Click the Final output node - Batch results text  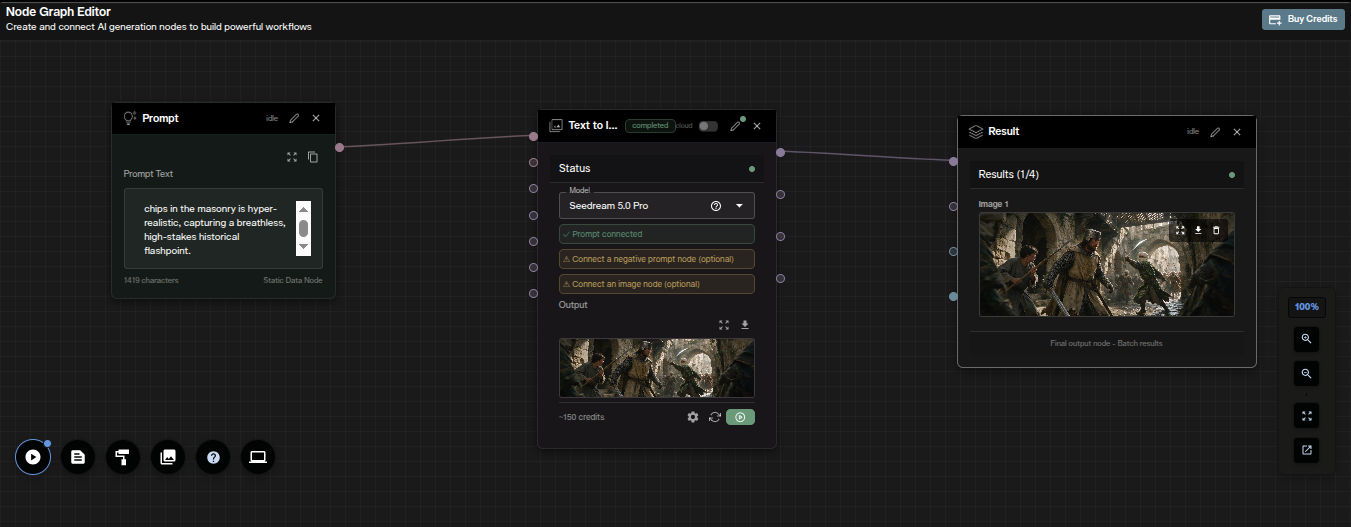pyautogui.click(x=1106, y=343)
